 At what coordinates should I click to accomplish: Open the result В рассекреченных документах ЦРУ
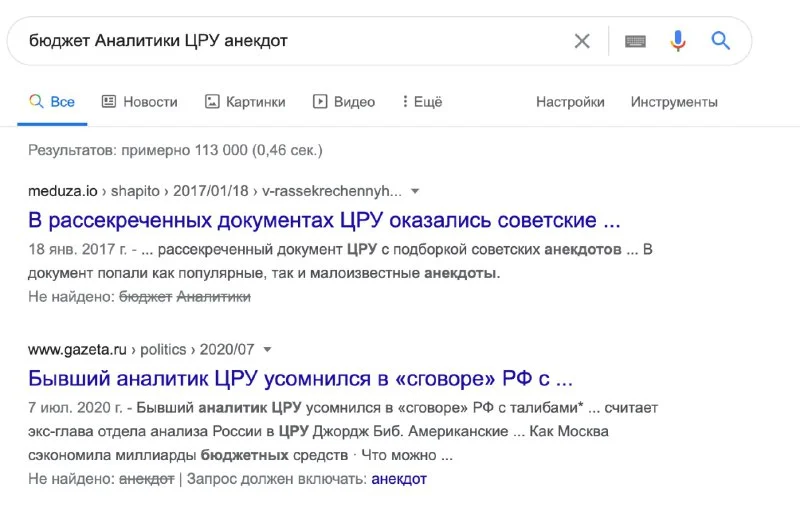pos(324,220)
